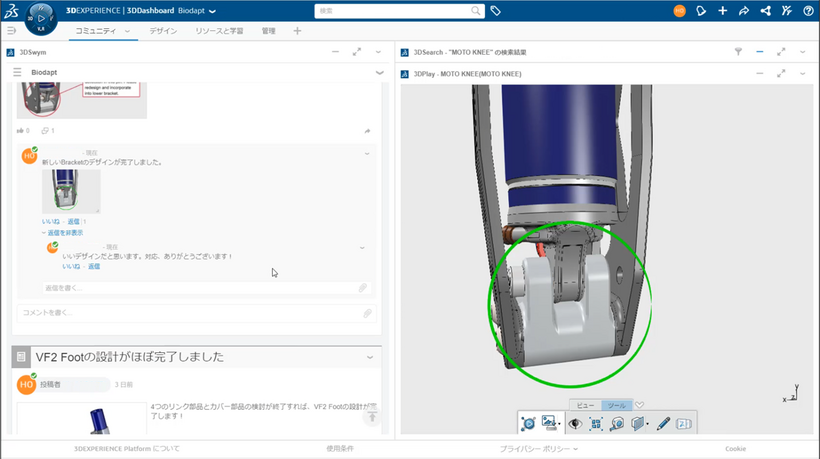Image resolution: width=820 pixels, height=459 pixels.
Task: Switch to the 管理 tab
Action: (268, 31)
